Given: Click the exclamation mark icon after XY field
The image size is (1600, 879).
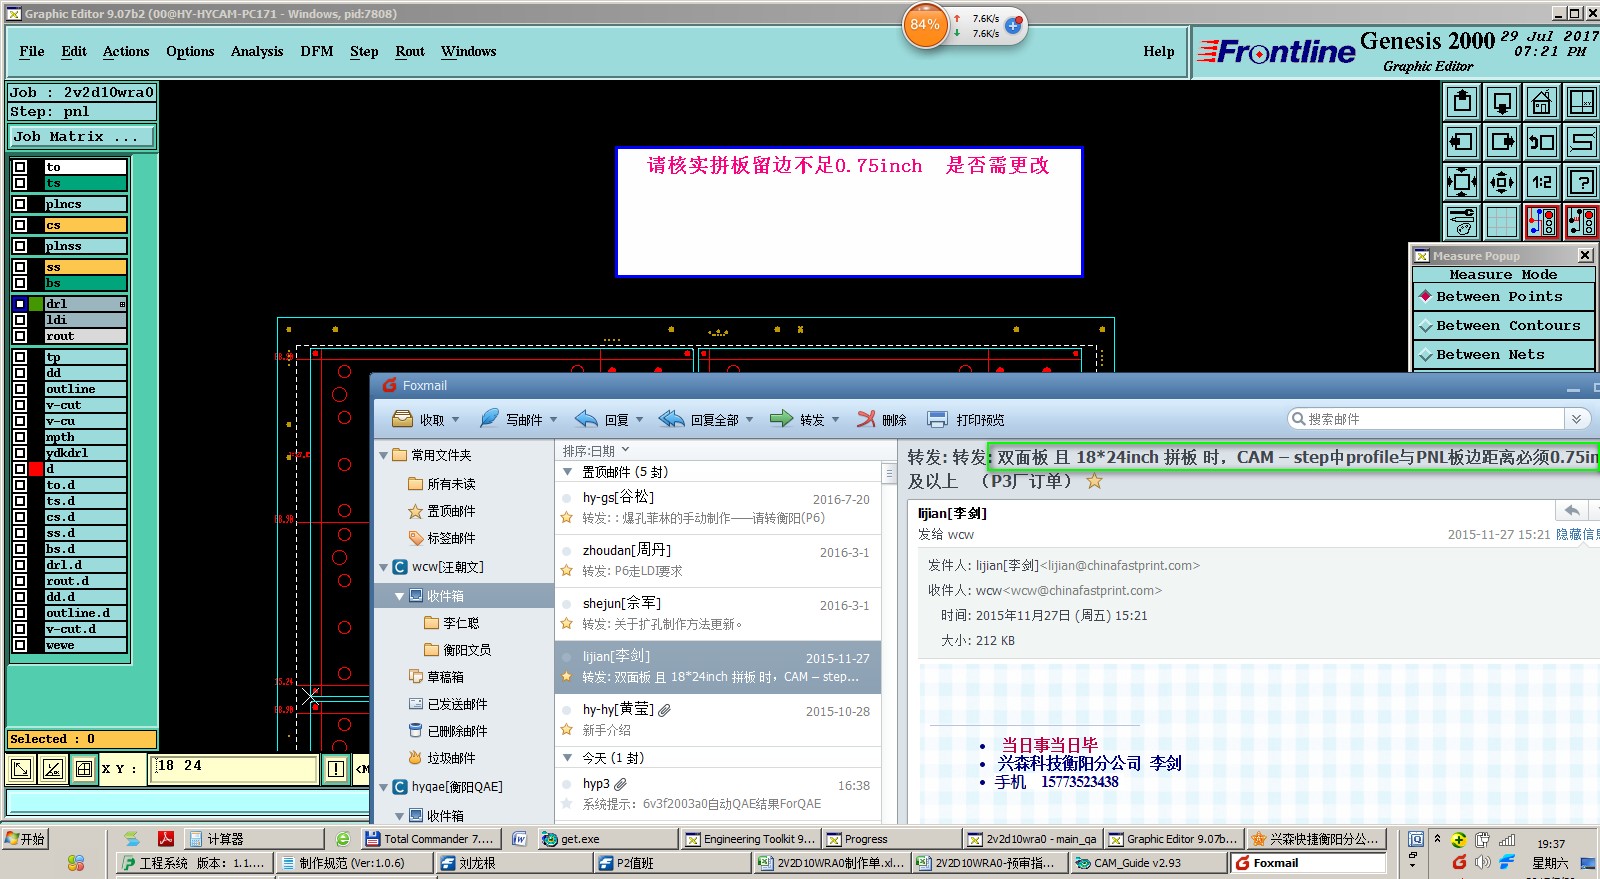Looking at the screenshot, I should [336, 769].
